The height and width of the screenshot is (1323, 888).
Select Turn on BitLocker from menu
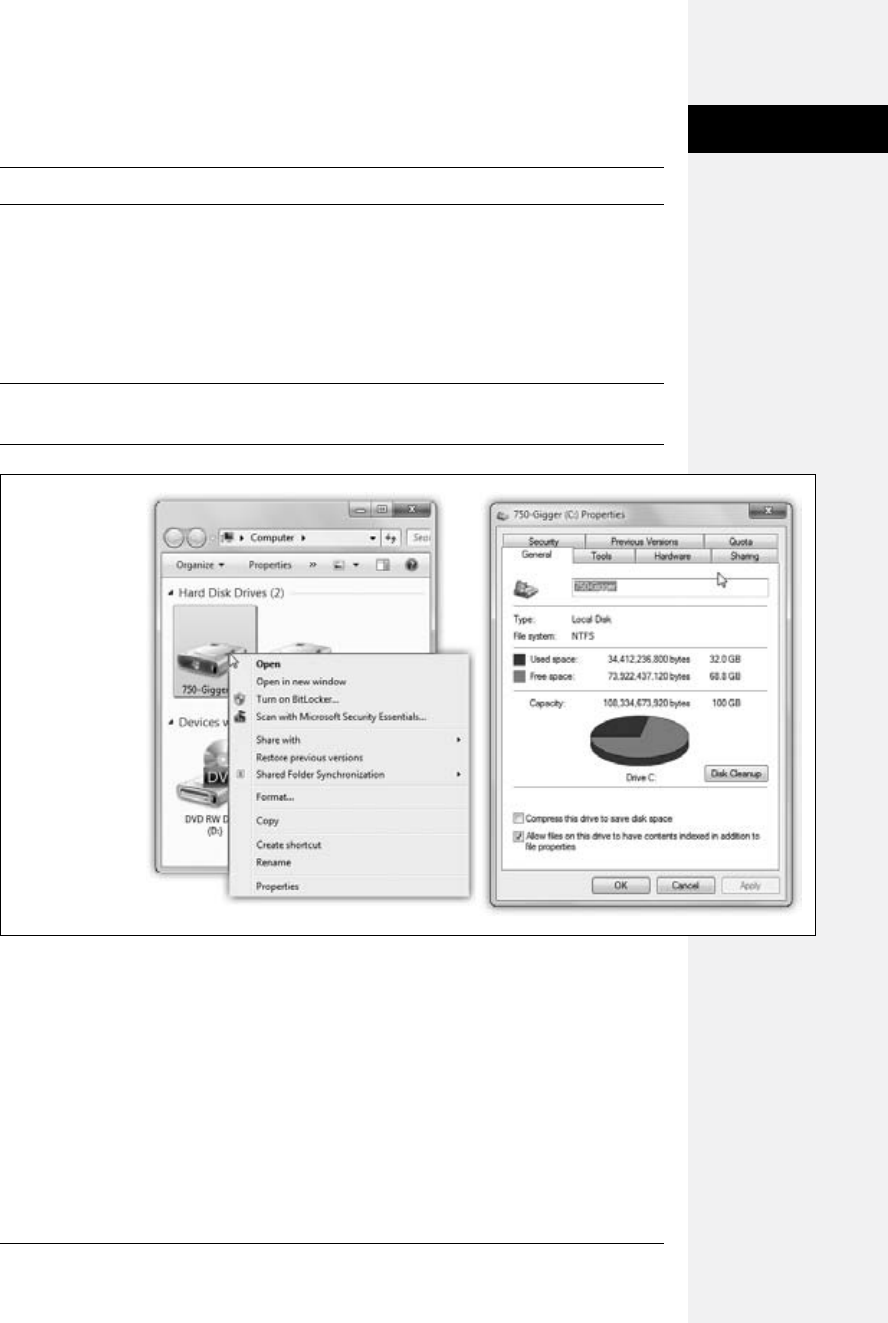pyautogui.click(x=298, y=700)
